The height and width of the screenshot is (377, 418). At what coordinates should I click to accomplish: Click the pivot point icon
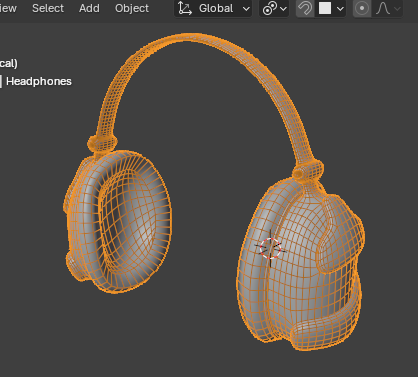(269, 9)
